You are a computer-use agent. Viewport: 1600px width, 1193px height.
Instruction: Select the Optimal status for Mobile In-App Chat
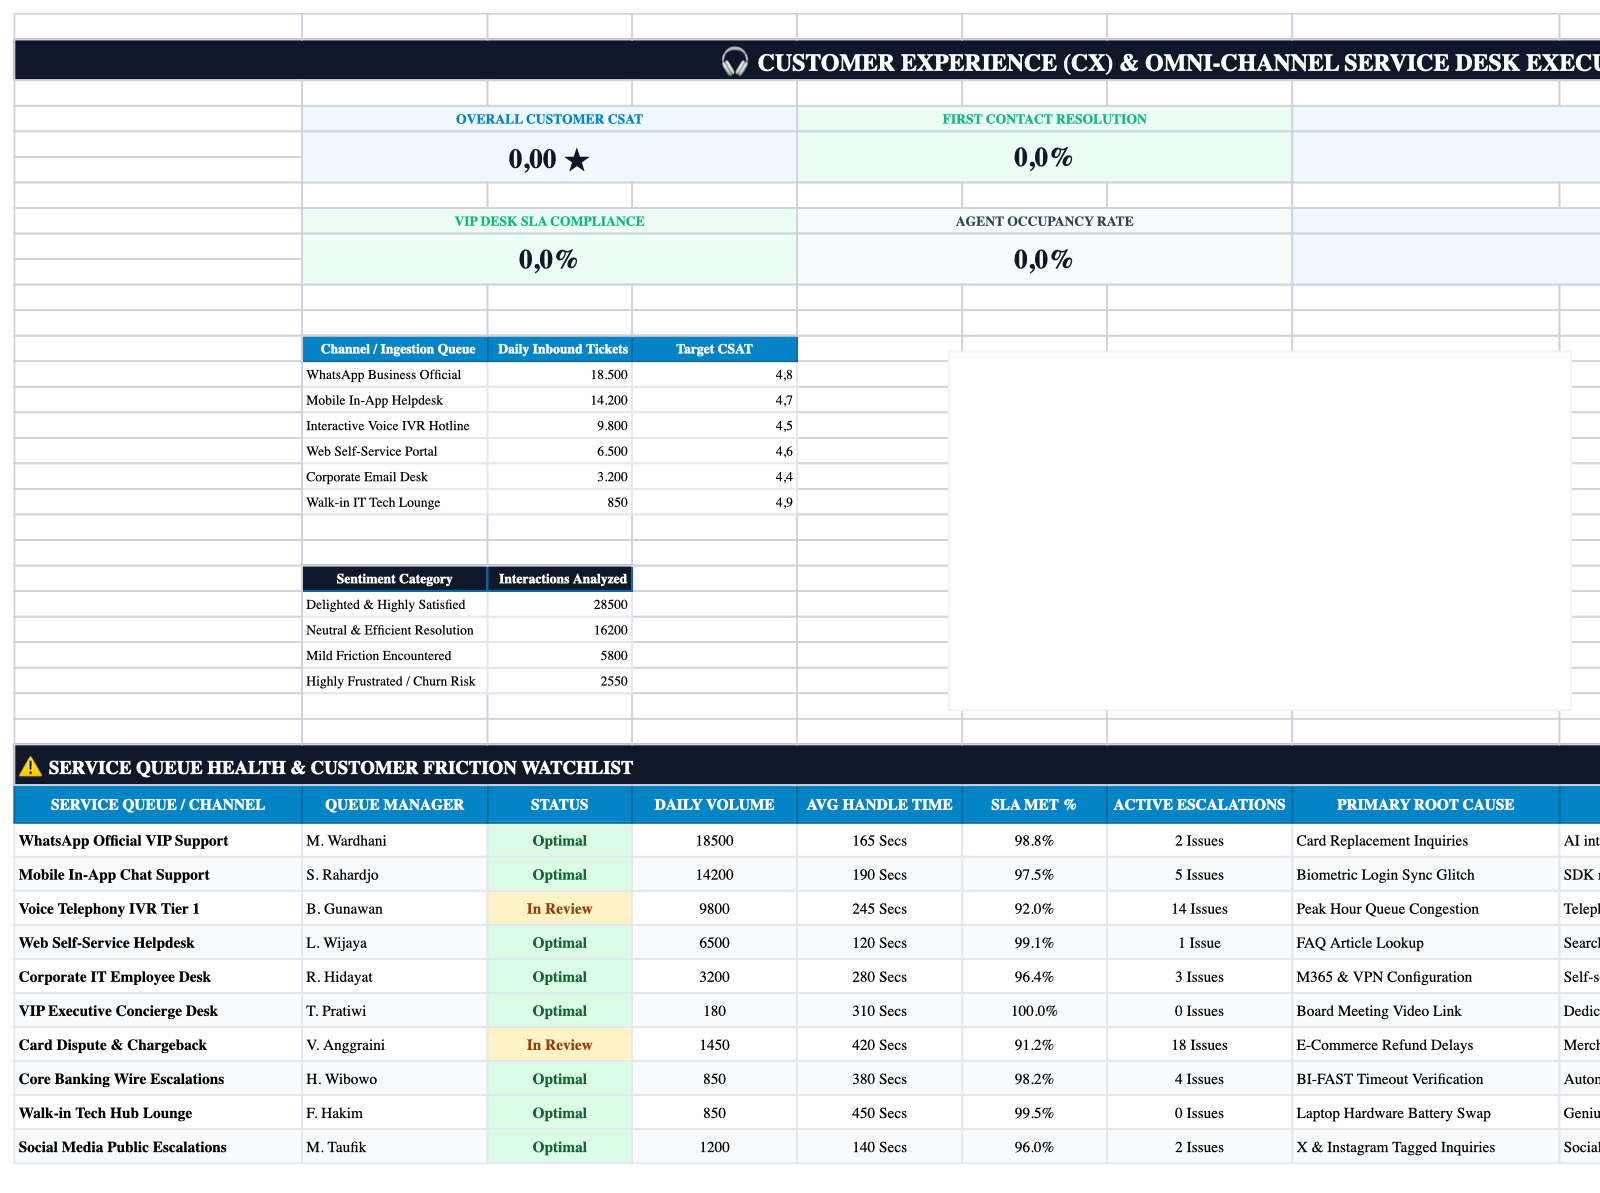tap(560, 875)
